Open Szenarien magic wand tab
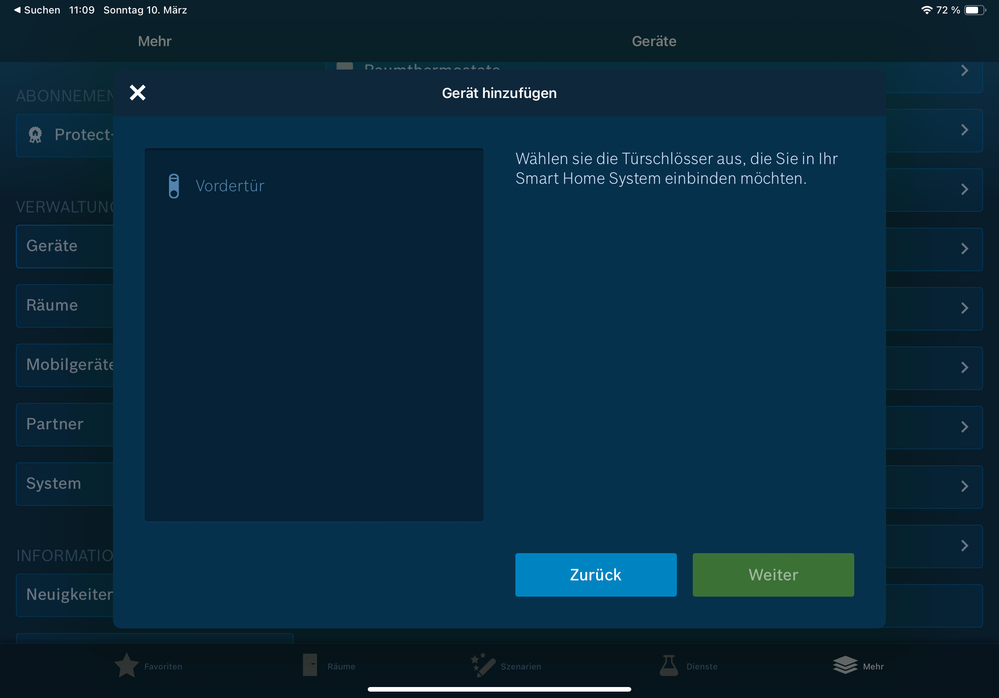This screenshot has width=999, height=698. [483, 666]
